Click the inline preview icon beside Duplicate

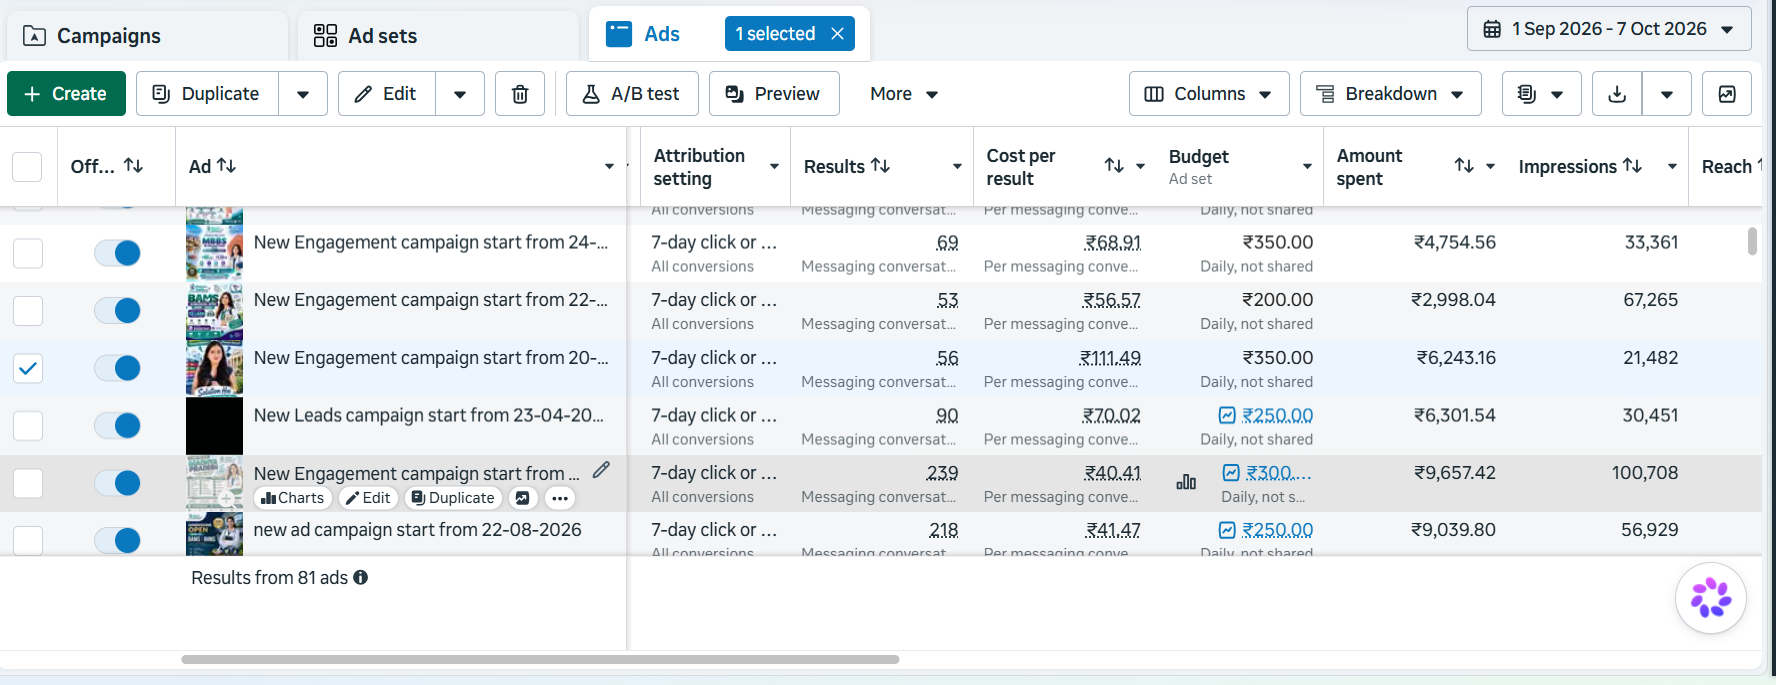[522, 498]
